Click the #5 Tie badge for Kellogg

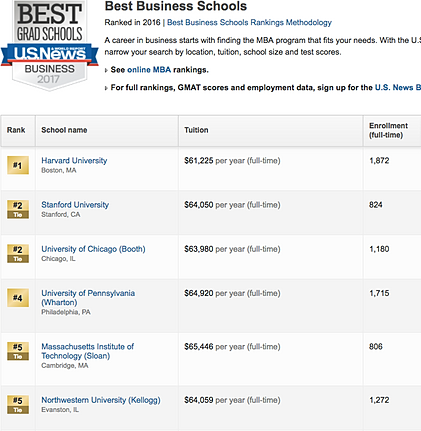click(18, 405)
